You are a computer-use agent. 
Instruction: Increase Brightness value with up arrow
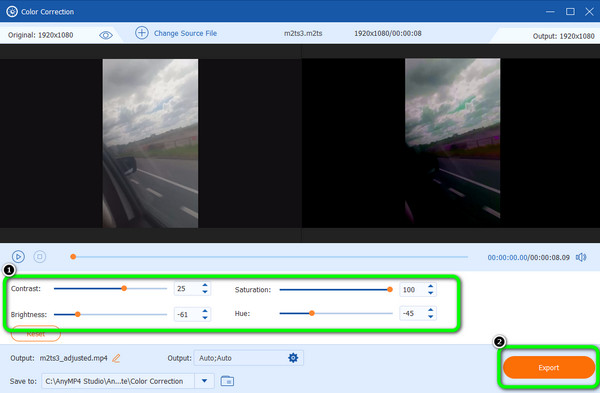click(205, 311)
